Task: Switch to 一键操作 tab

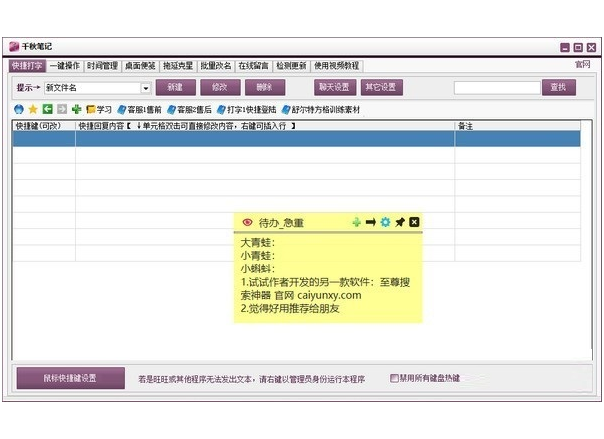Action: coord(65,66)
